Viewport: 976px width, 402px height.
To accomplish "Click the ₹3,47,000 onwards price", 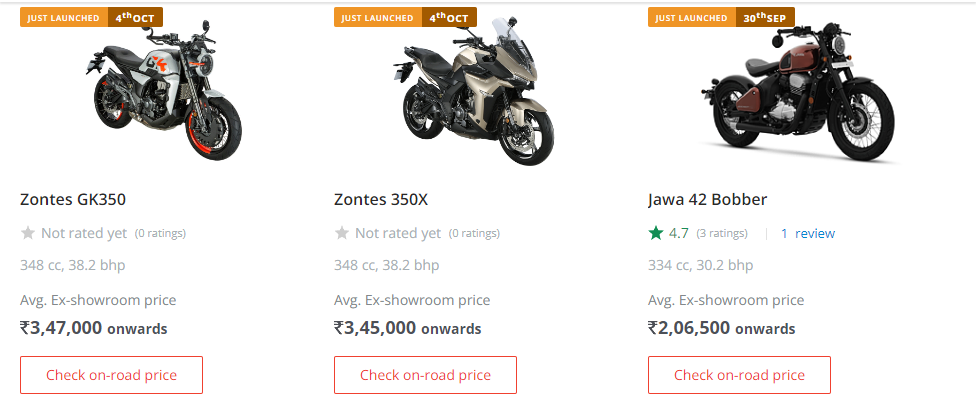I will tap(94, 328).
